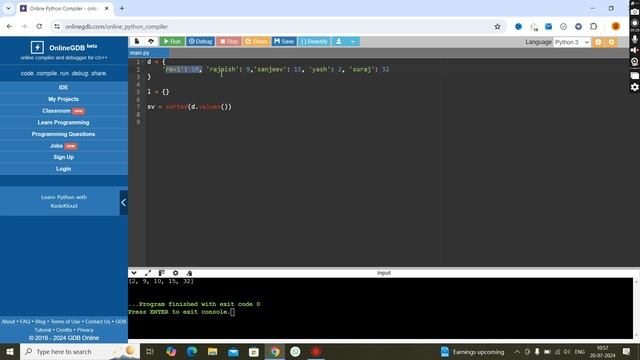
Task: Click the FAQ footer link
Action: (25, 322)
